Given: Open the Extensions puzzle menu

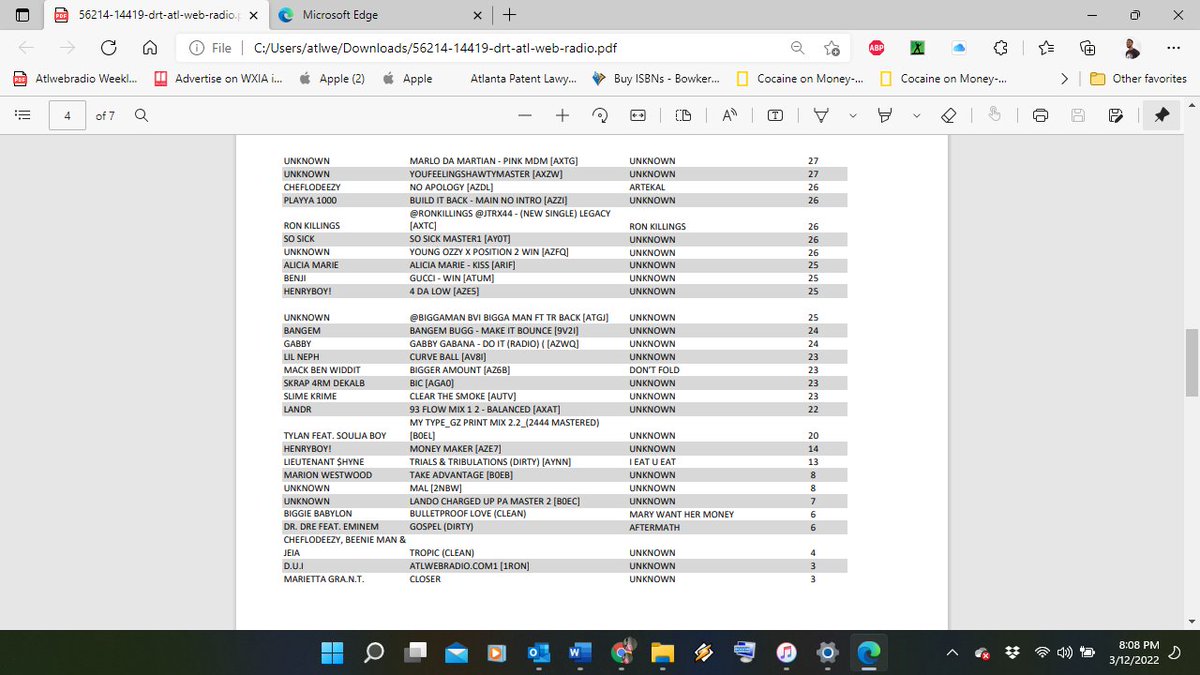Looking at the screenshot, I should point(1000,47).
